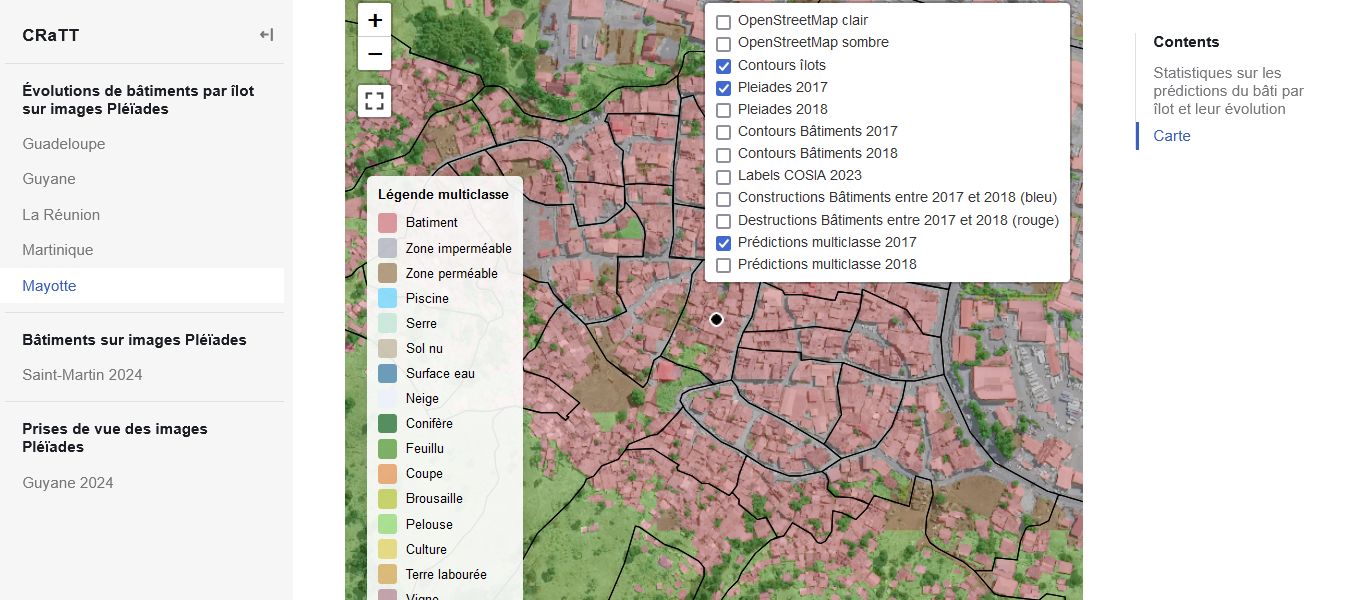Click the black point marker on map
The height and width of the screenshot is (600, 1348).
[x=716, y=319]
